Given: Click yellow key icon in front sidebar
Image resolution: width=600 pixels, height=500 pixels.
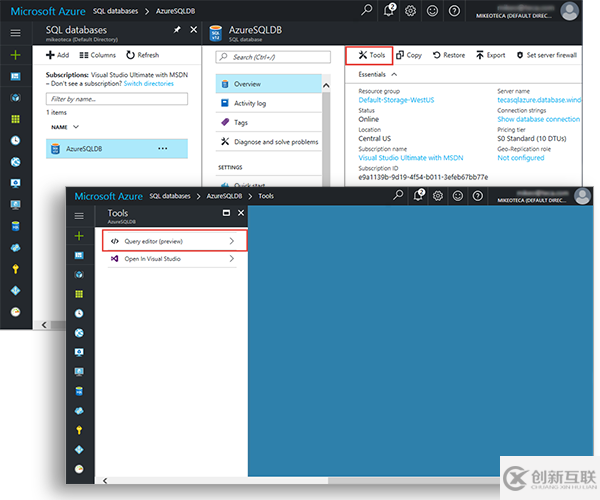Looking at the screenshot, I should pos(79,430).
